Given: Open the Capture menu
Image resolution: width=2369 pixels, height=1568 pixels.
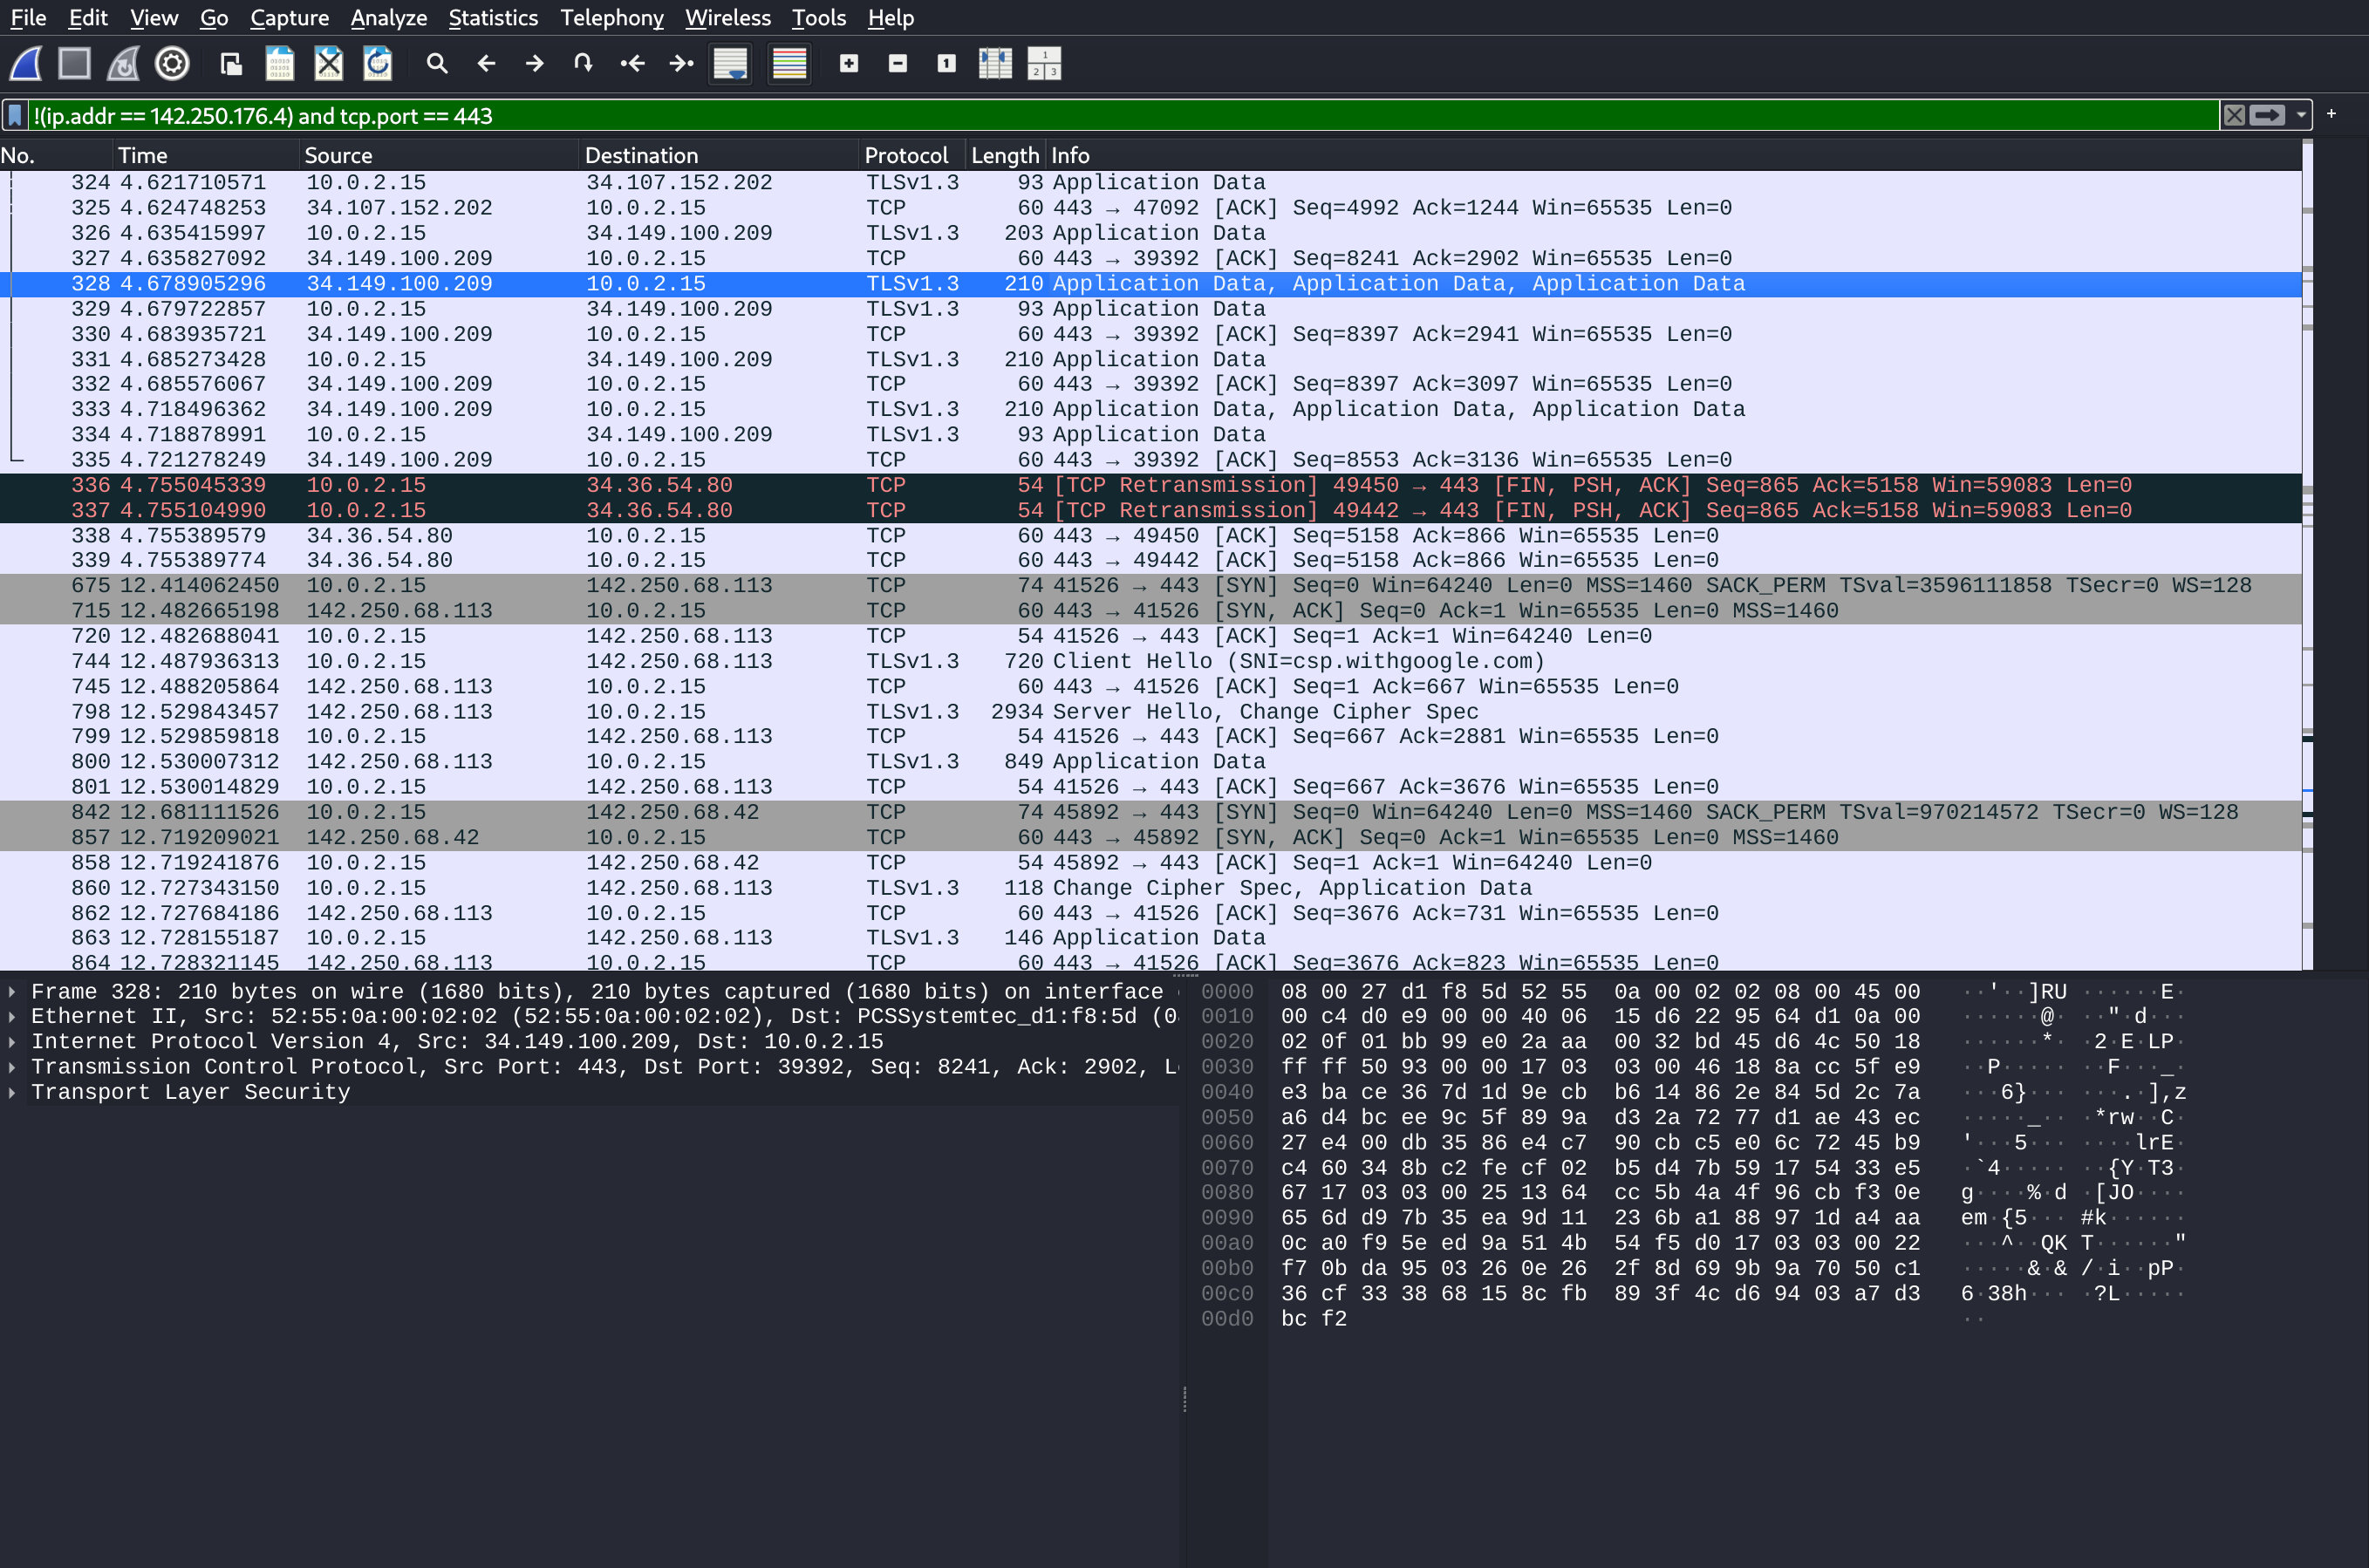Looking at the screenshot, I should tap(289, 18).
